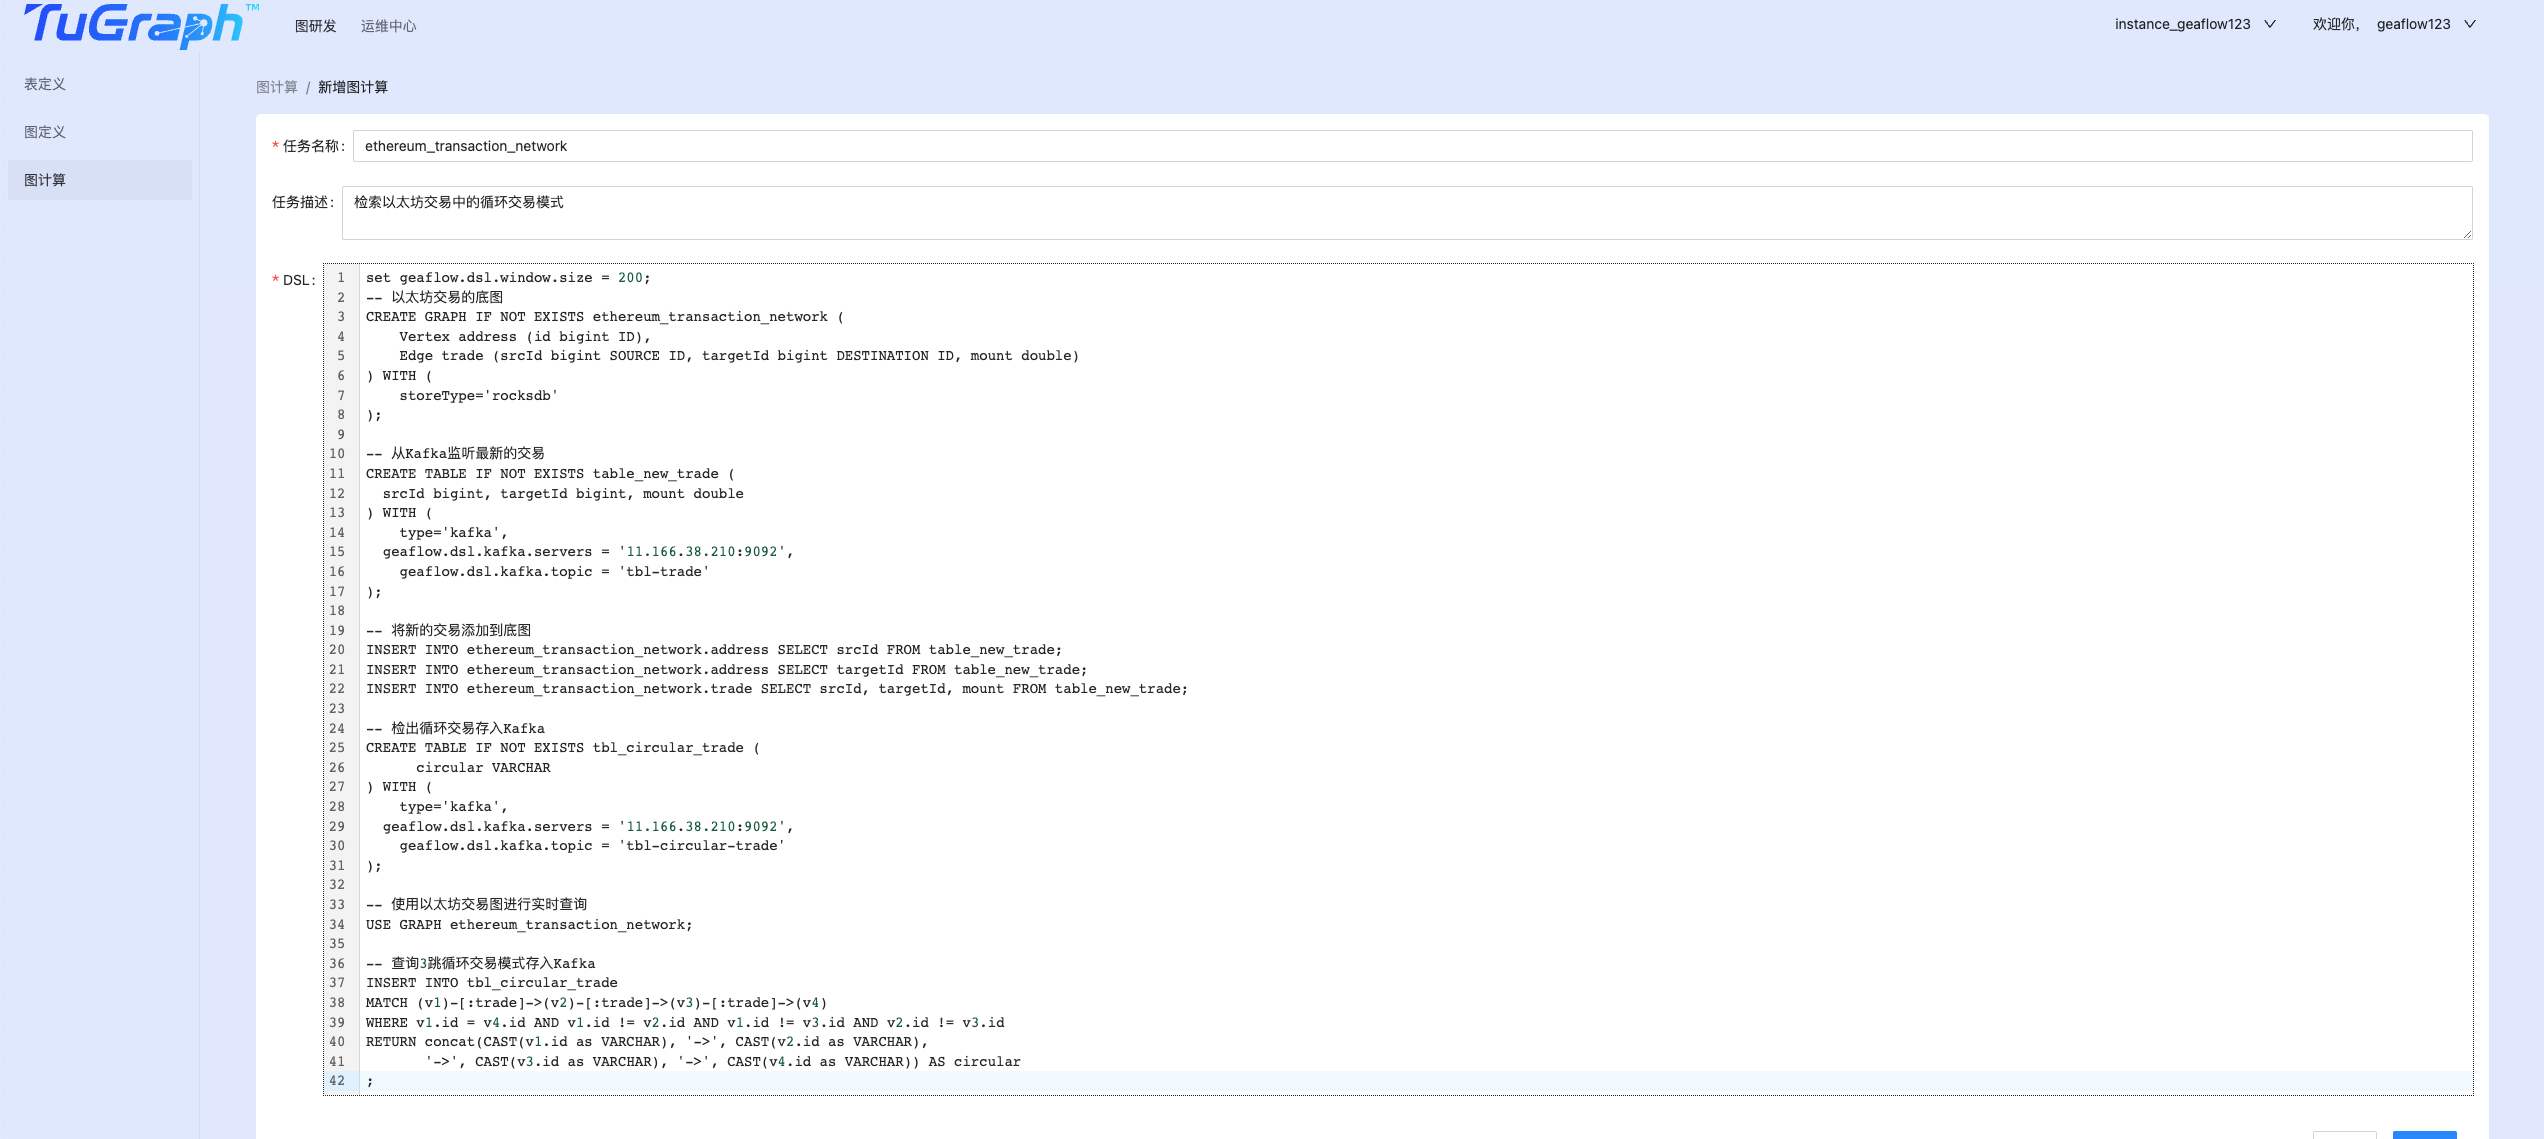Click 'srcId bigint, targetId bigint, mount double' line
The image size is (2544, 1139).
pos(563,494)
